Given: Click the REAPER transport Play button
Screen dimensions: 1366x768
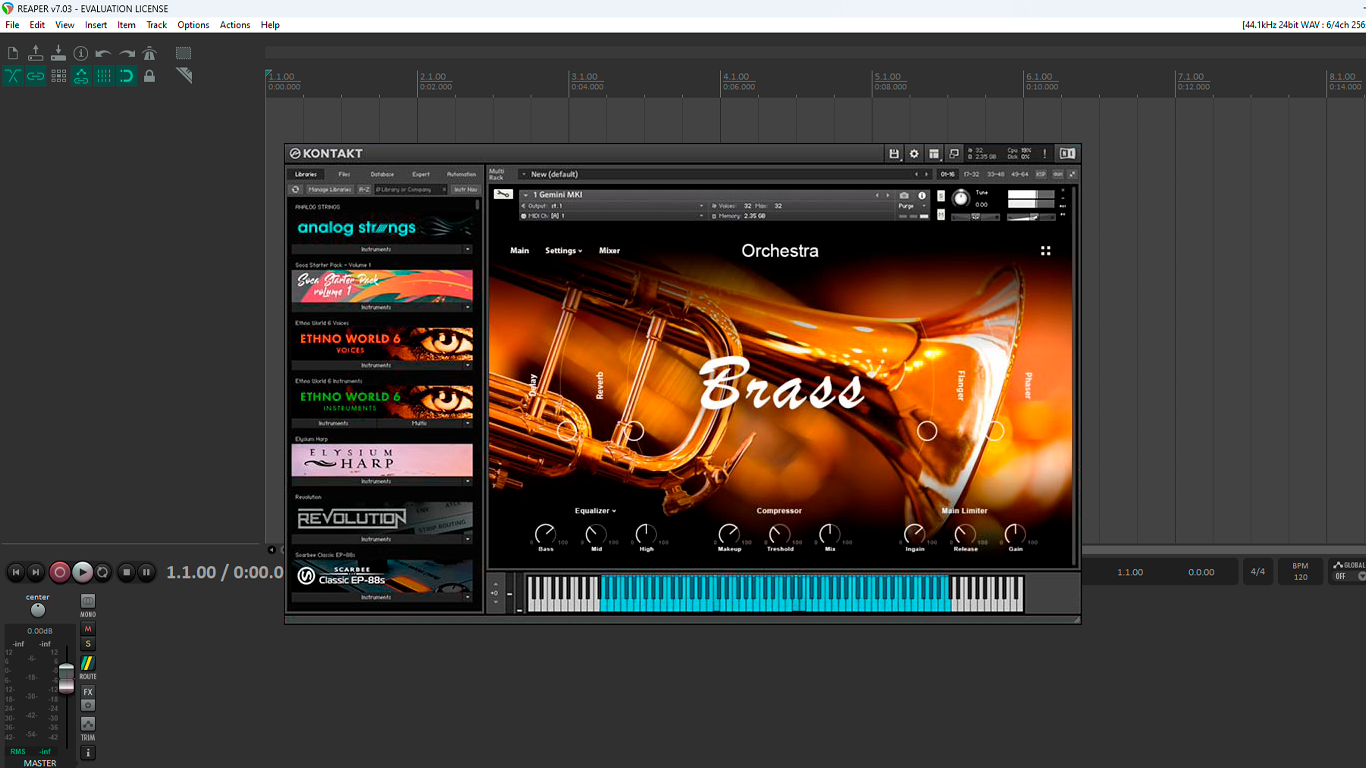Looking at the screenshot, I should (x=83, y=572).
